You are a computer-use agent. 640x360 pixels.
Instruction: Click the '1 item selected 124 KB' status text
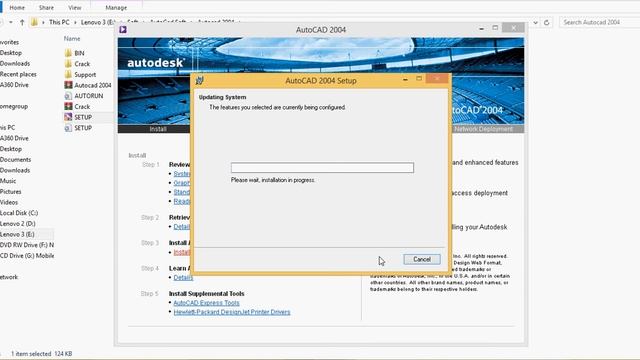pyautogui.click(x=41, y=353)
